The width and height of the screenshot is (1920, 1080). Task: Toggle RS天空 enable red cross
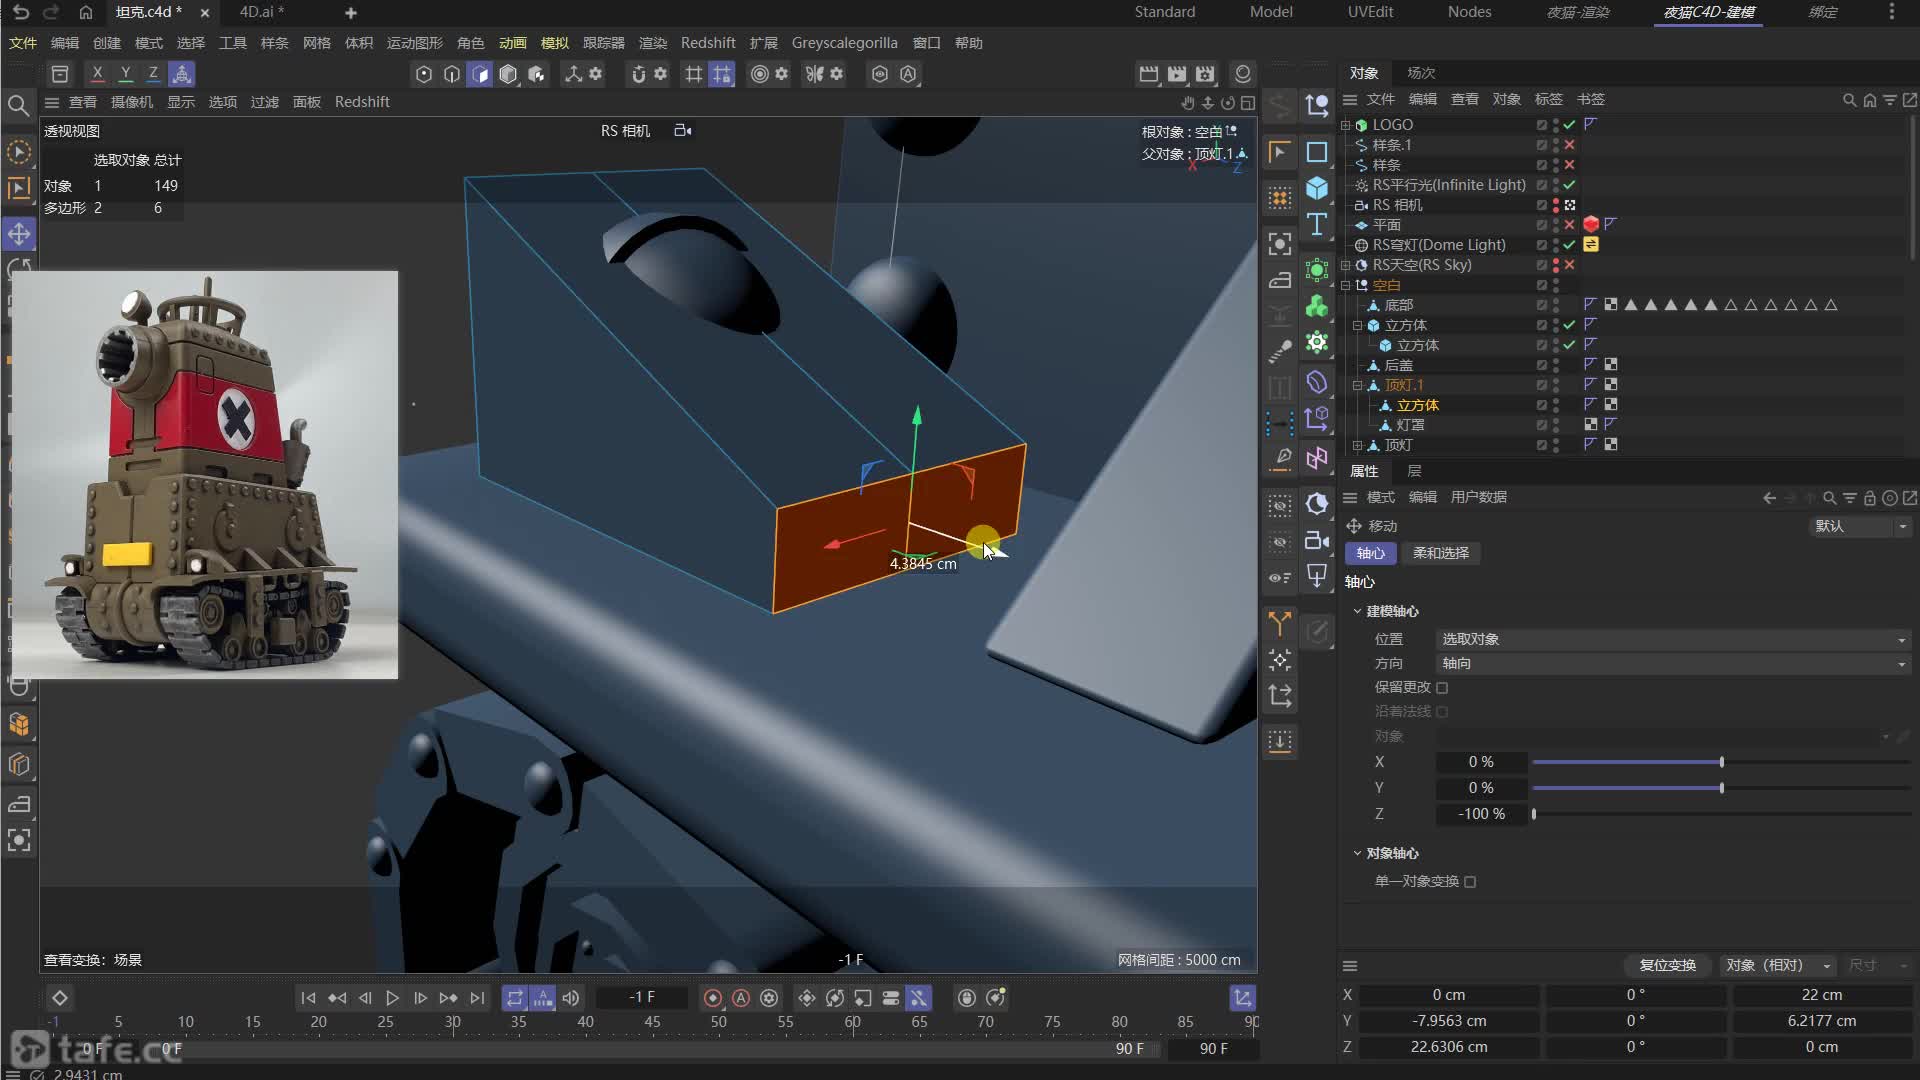1570,265
